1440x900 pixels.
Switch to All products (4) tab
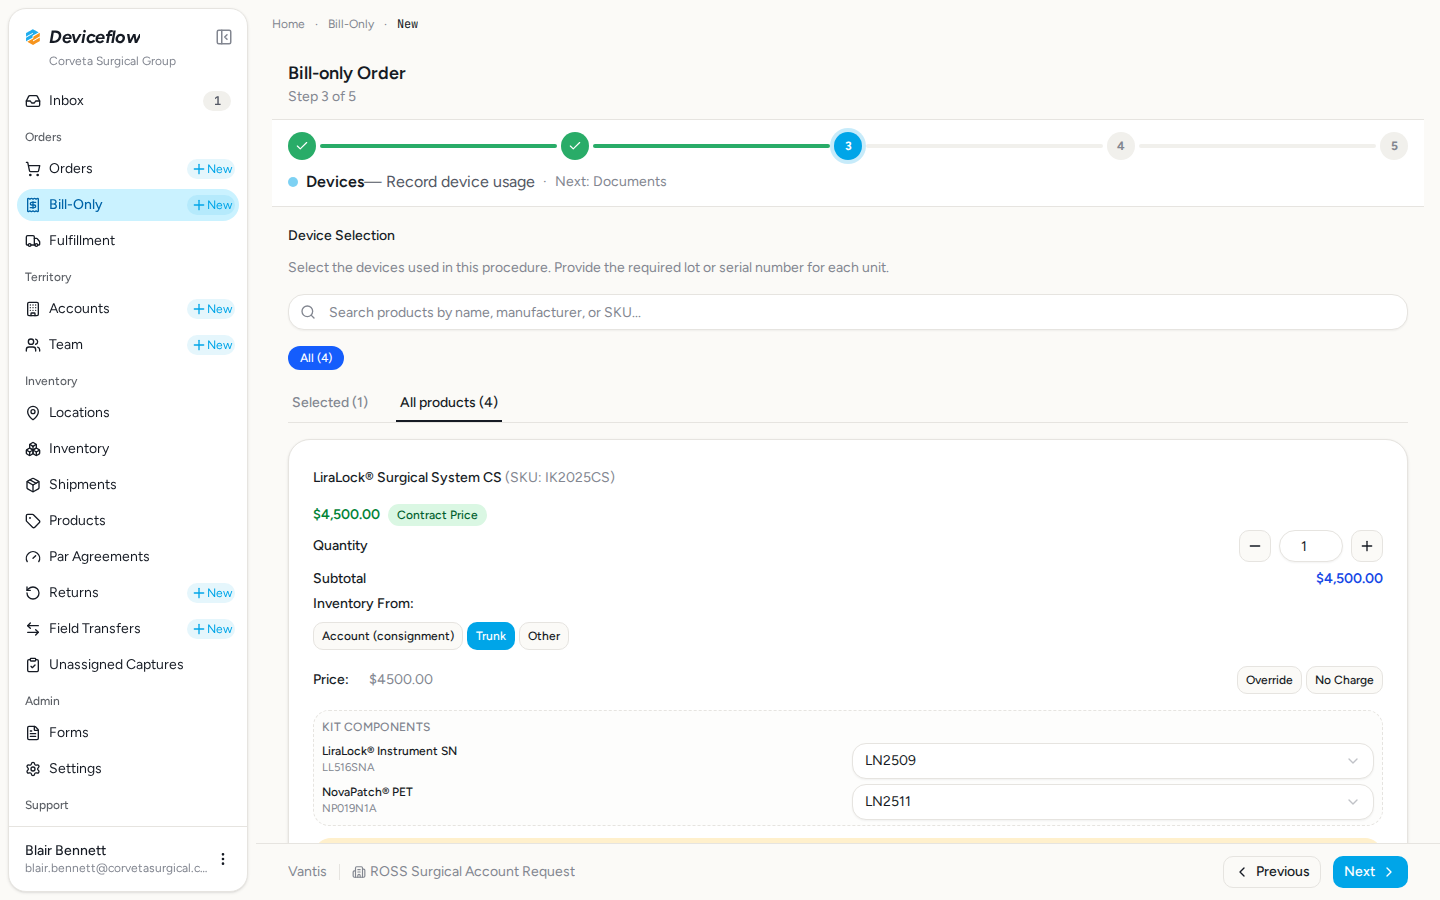449,402
